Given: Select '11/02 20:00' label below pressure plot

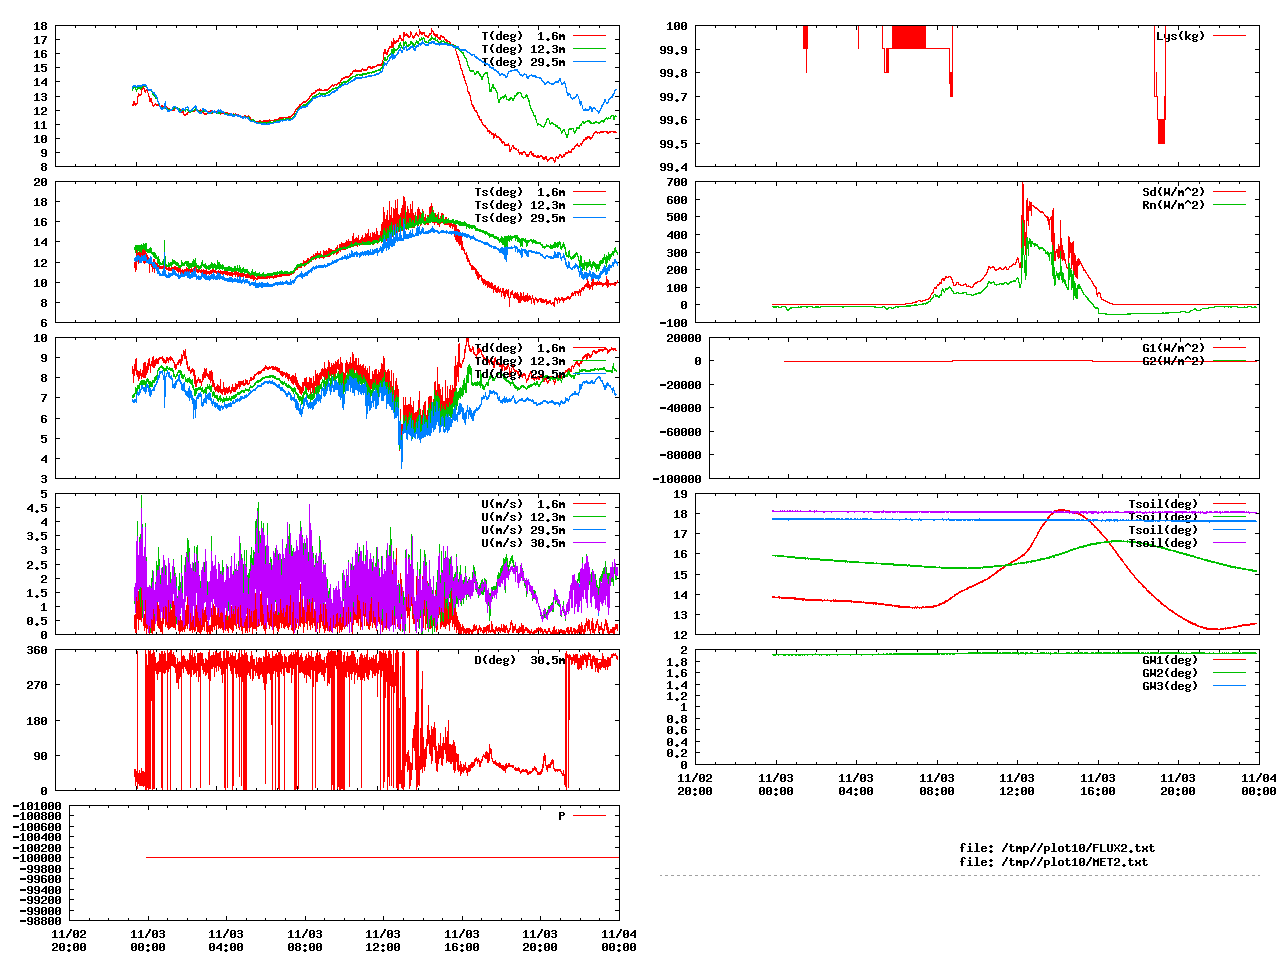Looking at the screenshot, I should pos(68,941).
